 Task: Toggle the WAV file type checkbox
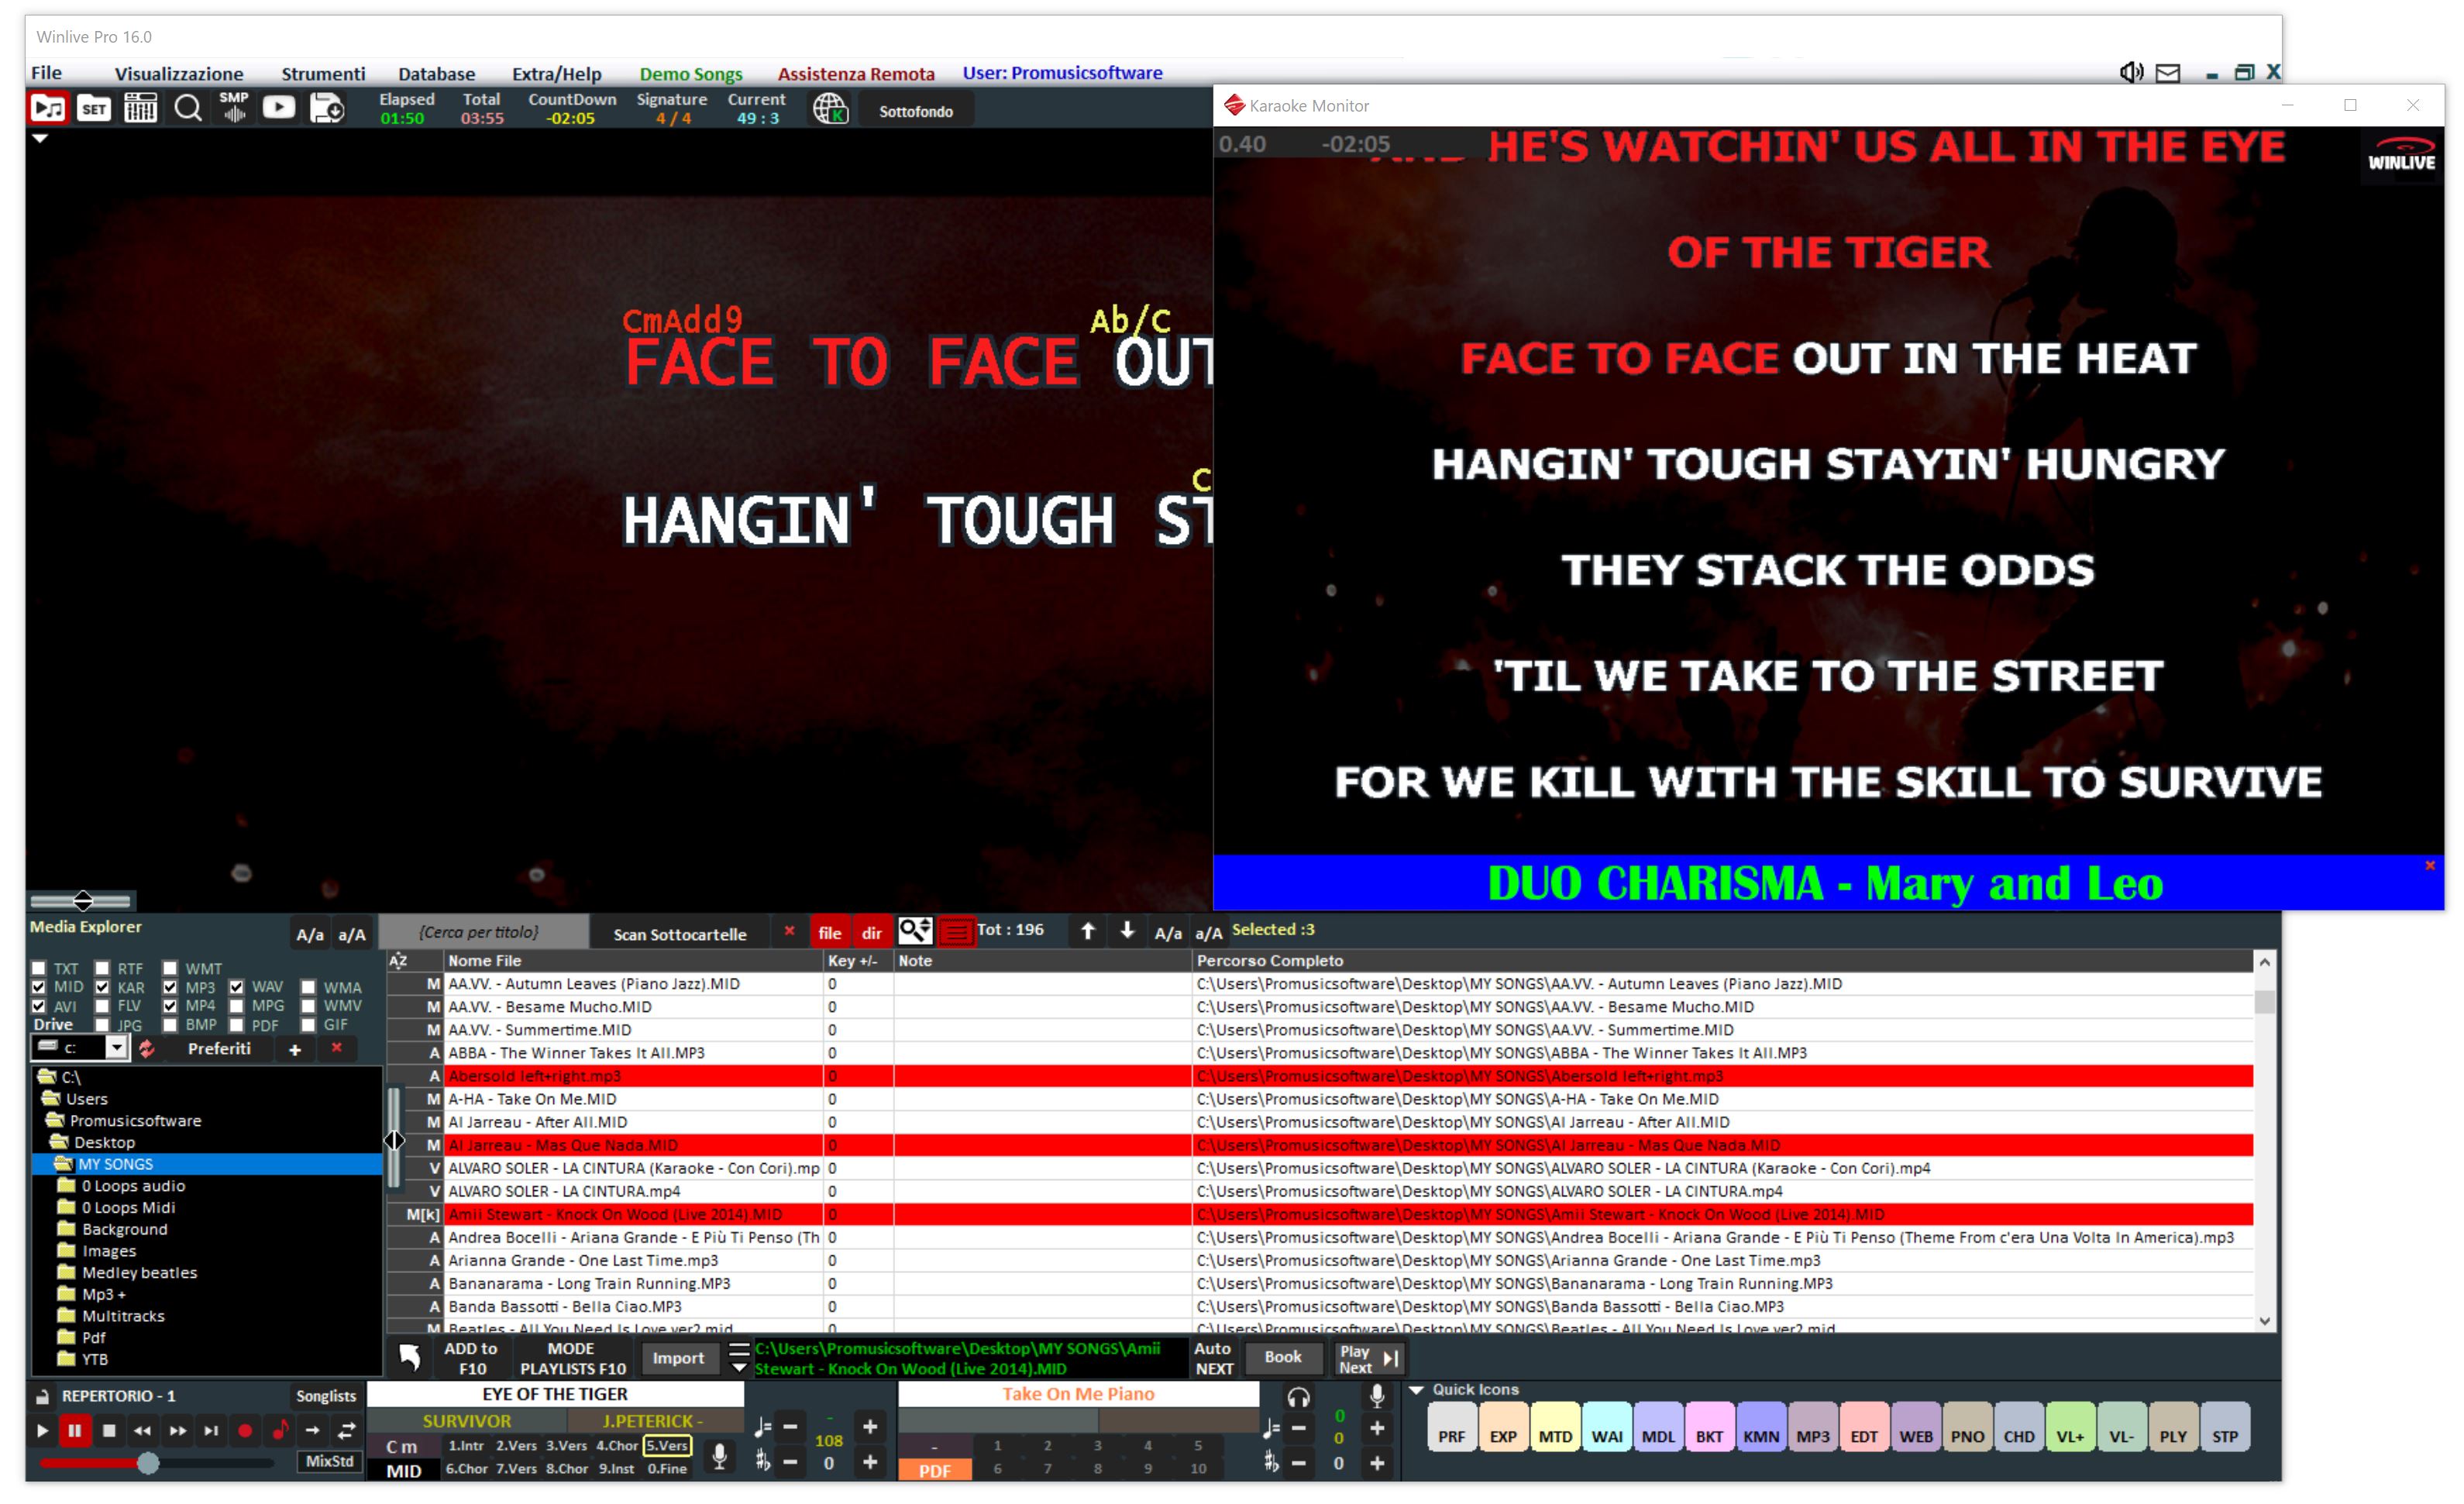[x=237, y=987]
